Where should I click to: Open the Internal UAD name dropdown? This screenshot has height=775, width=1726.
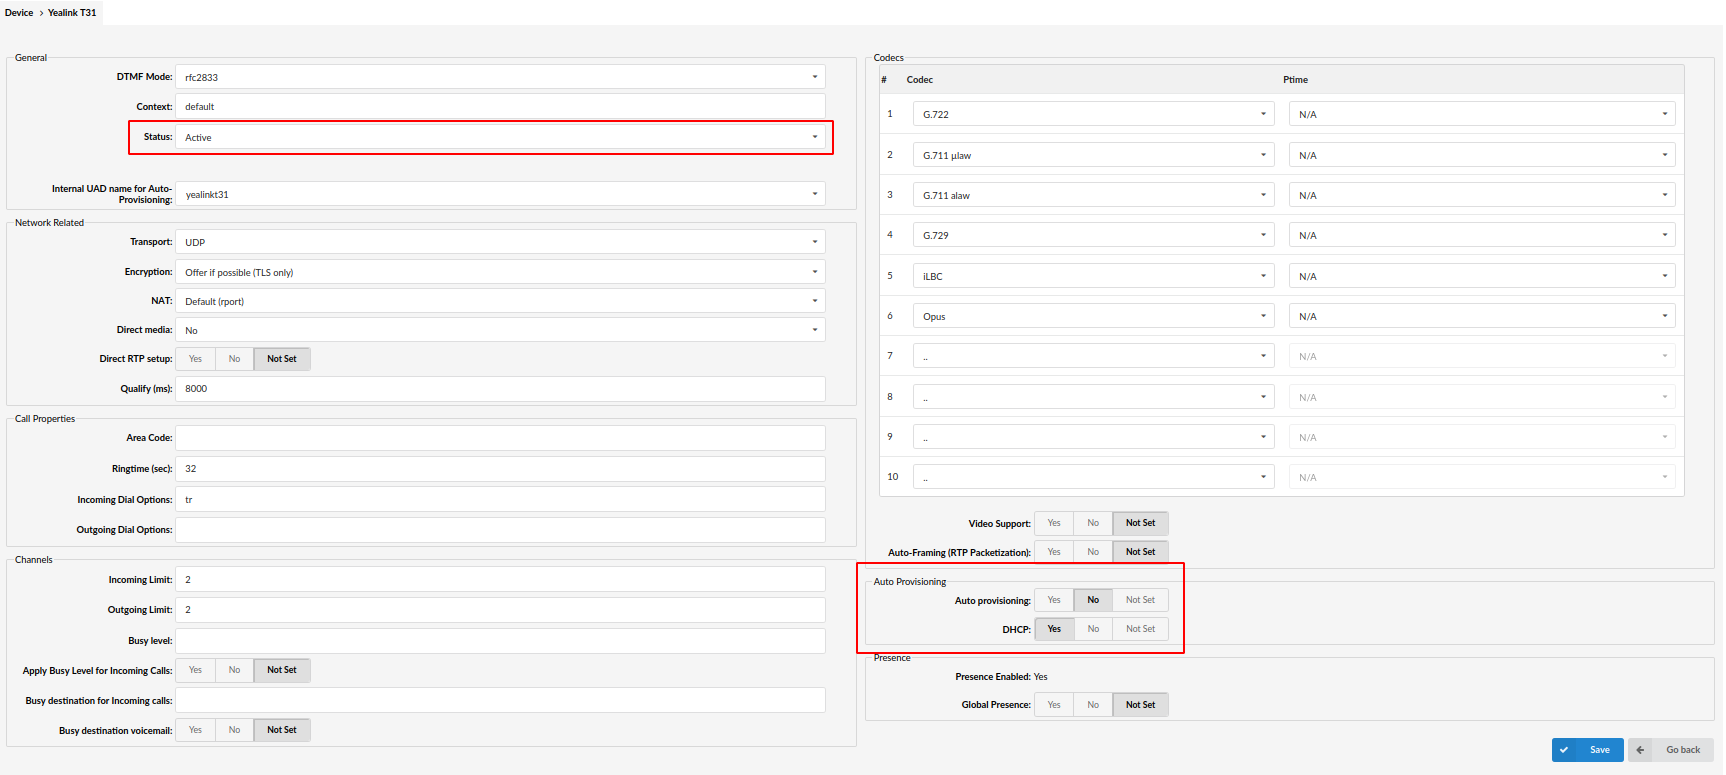tap(500, 194)
